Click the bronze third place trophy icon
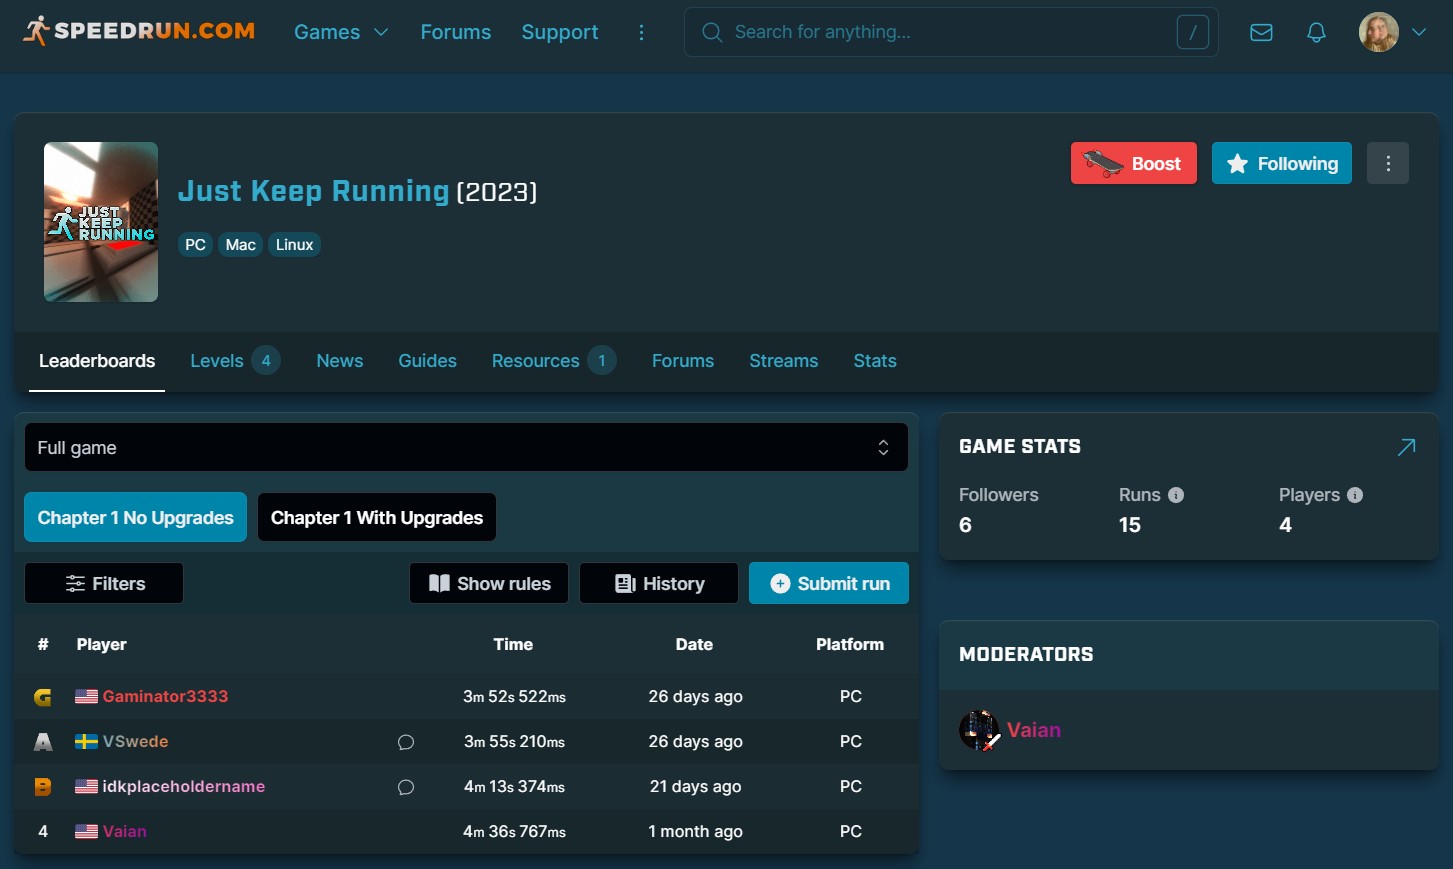1453x869 pixels. point(43,787)
